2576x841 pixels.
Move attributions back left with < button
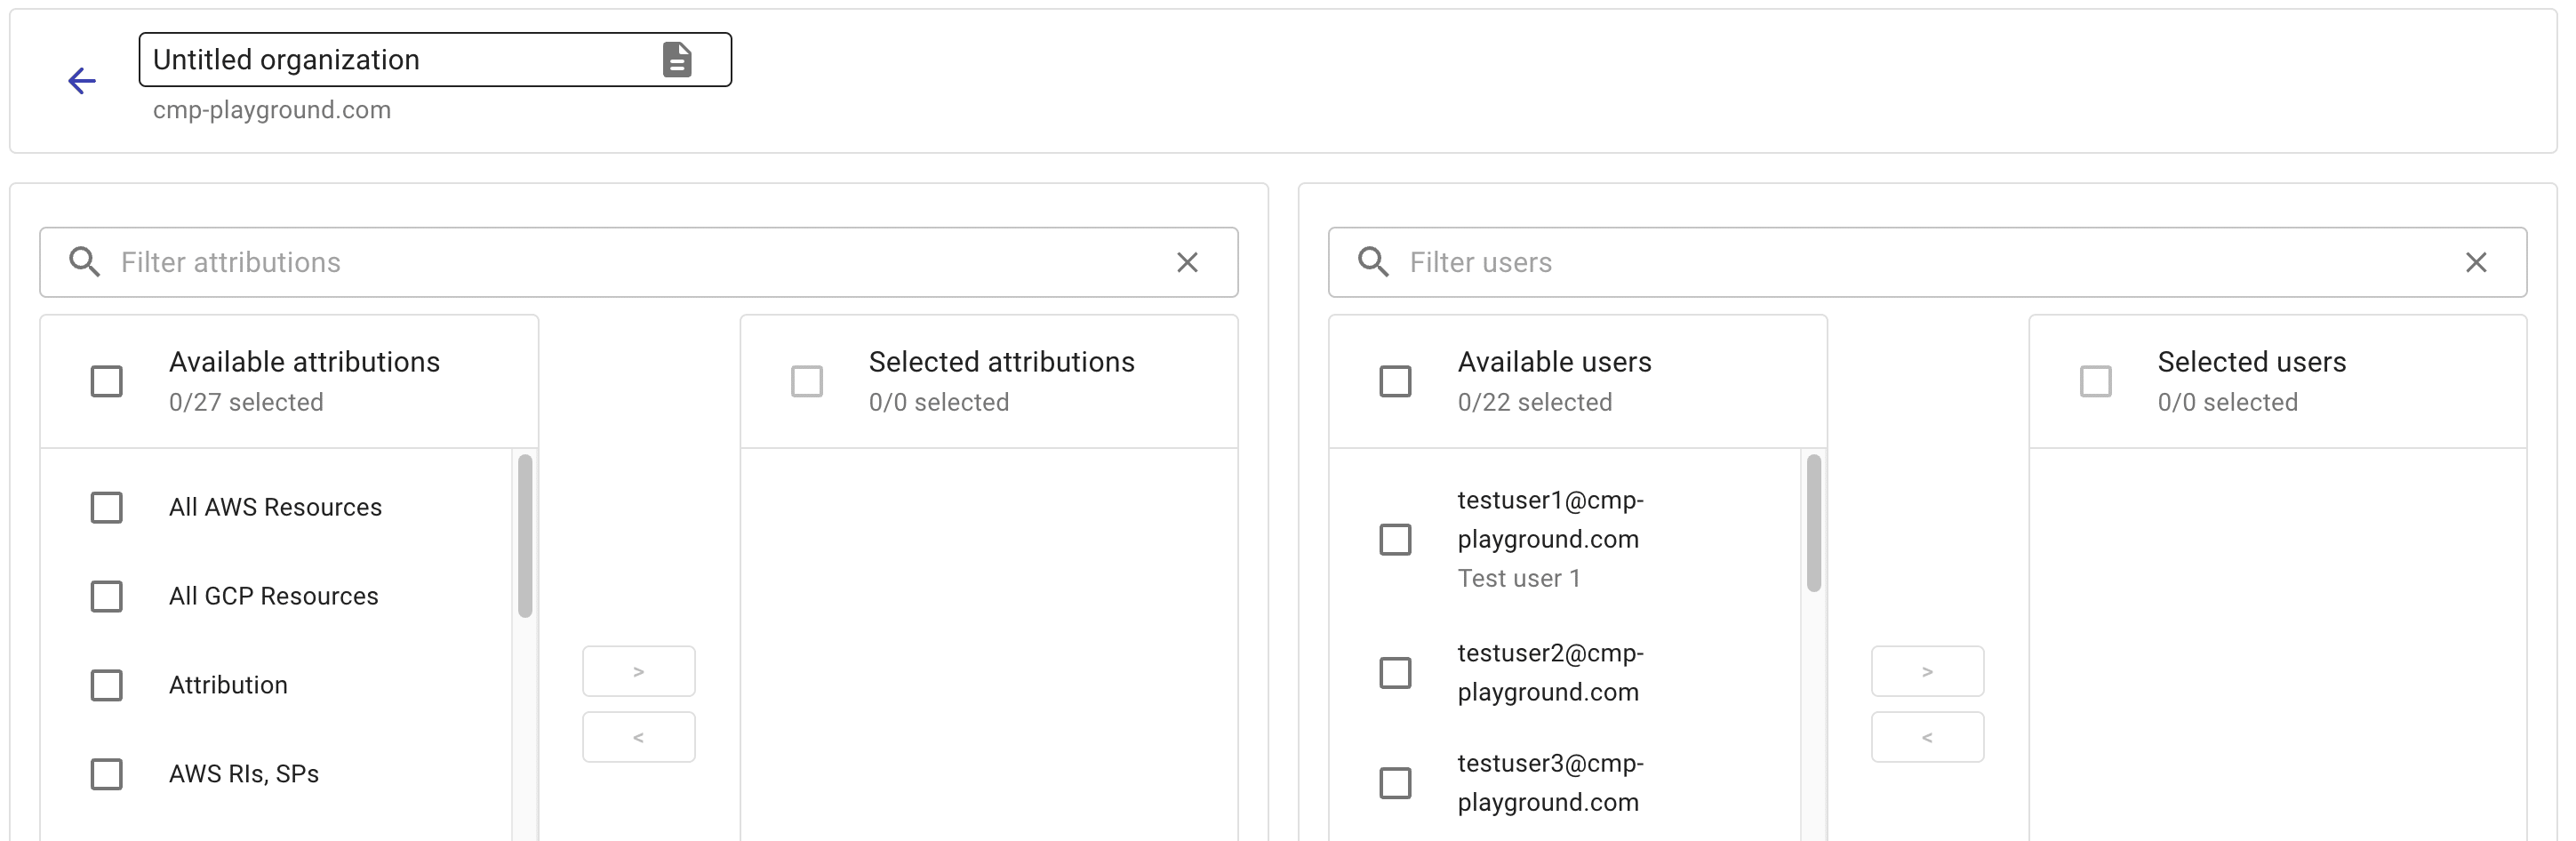click(638, 737)
